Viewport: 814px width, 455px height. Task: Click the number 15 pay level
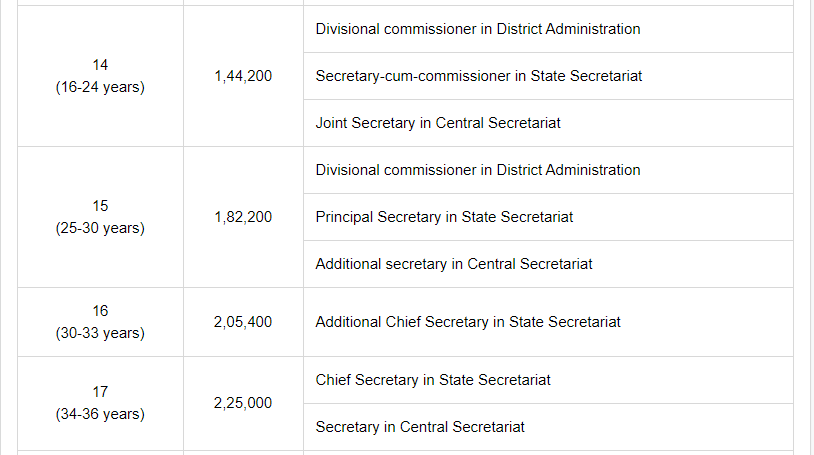click(100, 206)
